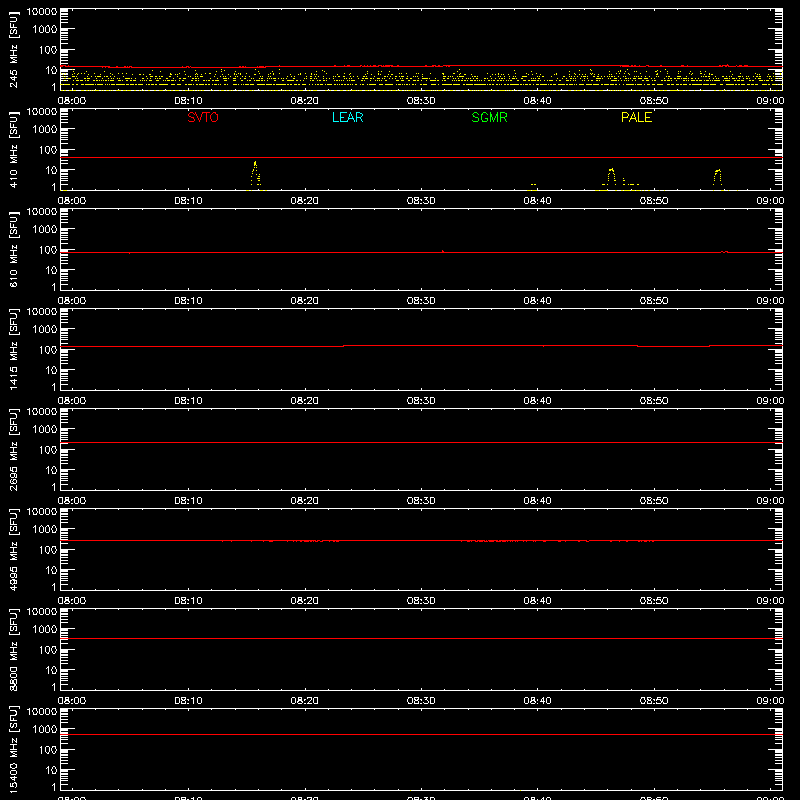
Task: Click the 10000 y-axis label of 8800 MHz plot
Action: [x=42, y=612]
